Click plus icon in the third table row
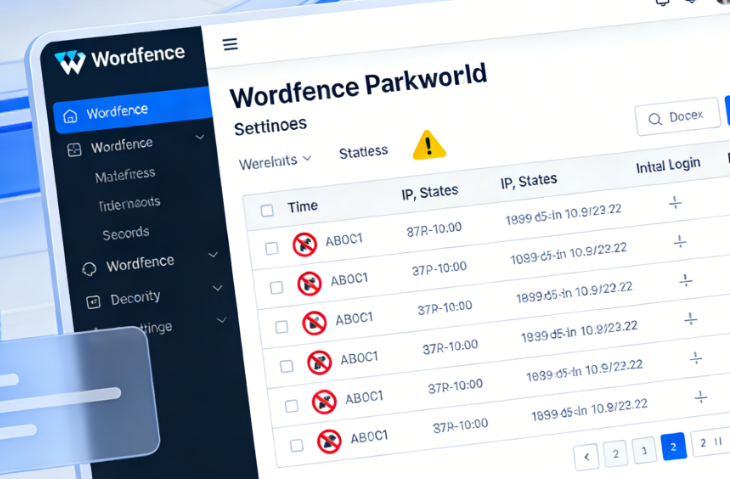This screenshot has height=479, width=730. tap(686, 280)
